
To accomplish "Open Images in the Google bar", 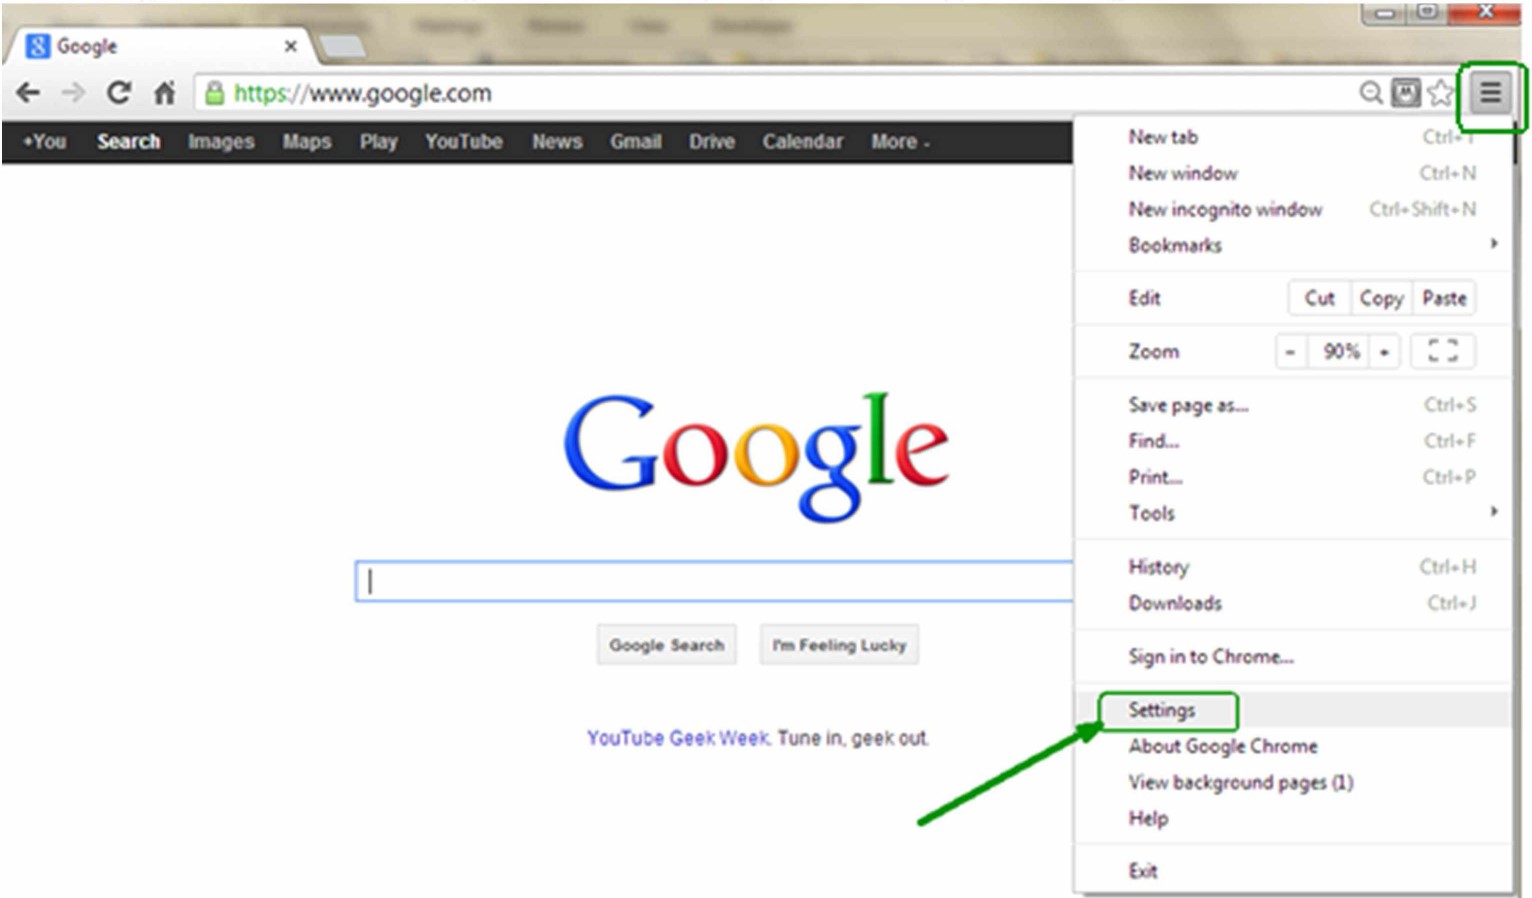I will point(221,142).
